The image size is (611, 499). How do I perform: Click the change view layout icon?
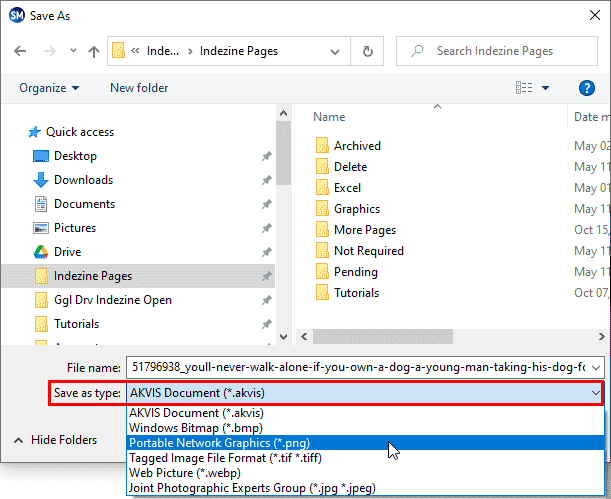(523, 88)
